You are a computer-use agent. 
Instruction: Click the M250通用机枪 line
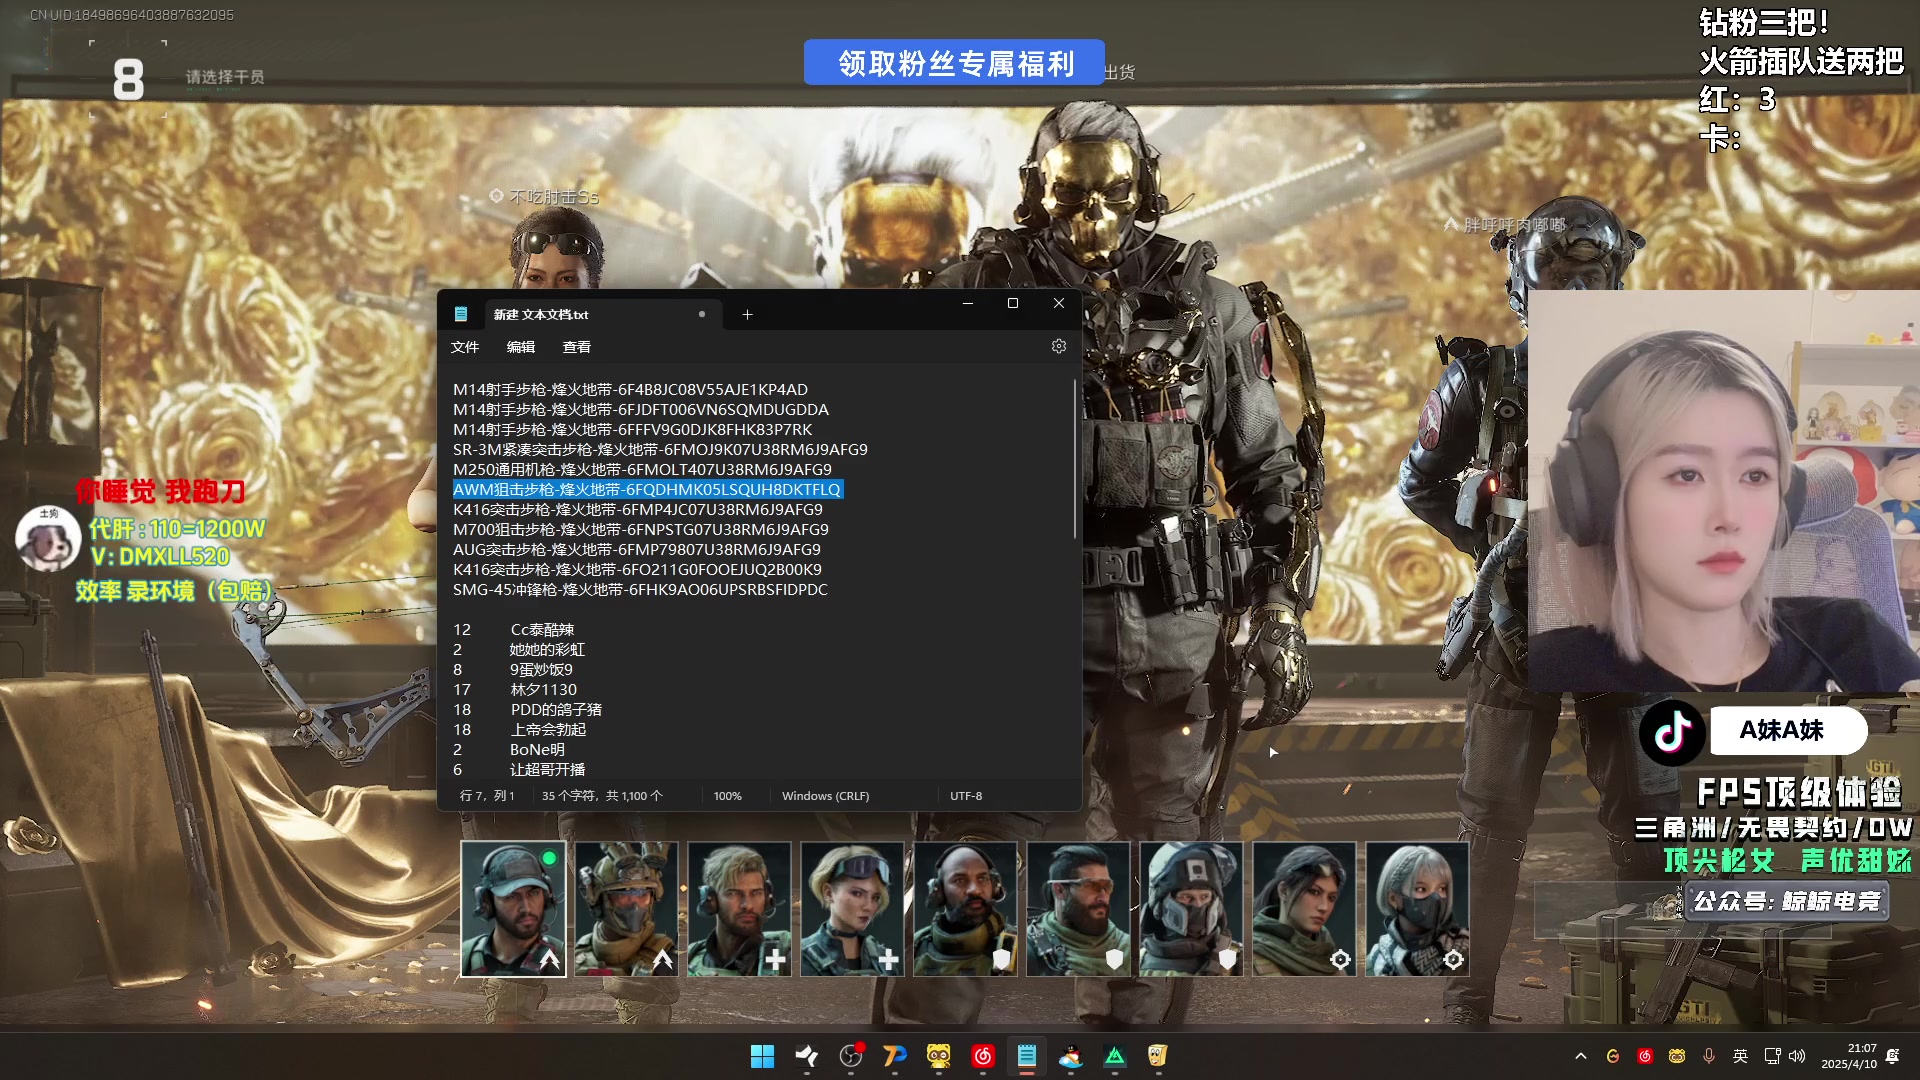pos(642,469)
